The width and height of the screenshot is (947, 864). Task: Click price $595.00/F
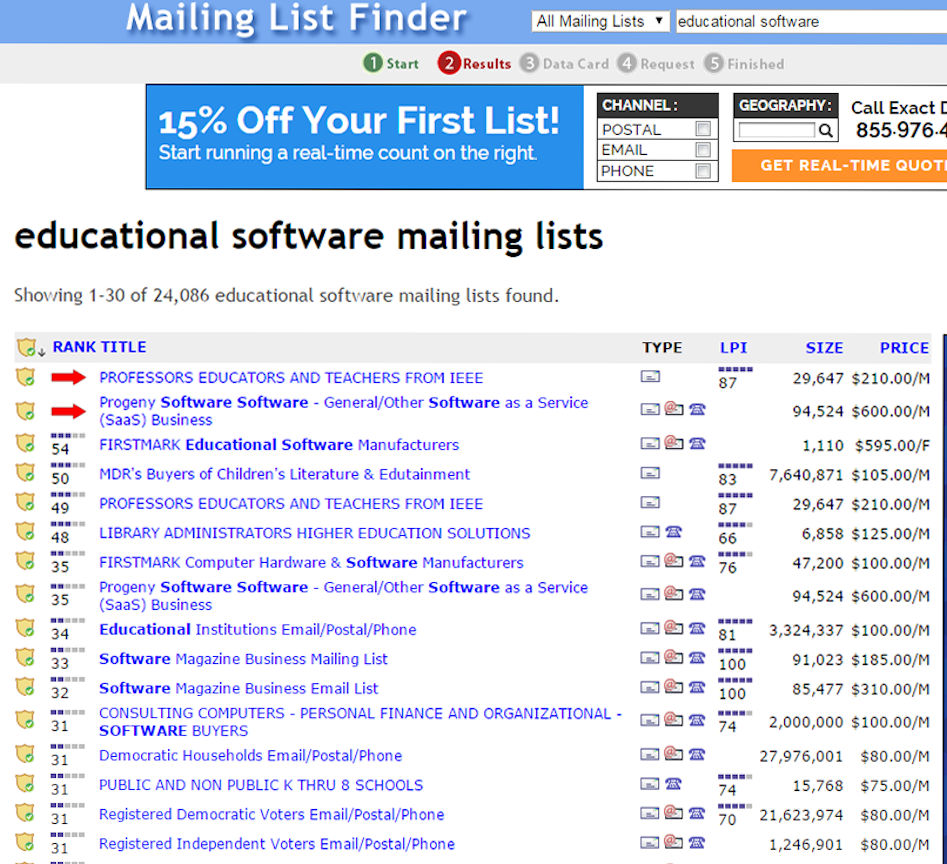pyautogui.click(x=893, y=446)
